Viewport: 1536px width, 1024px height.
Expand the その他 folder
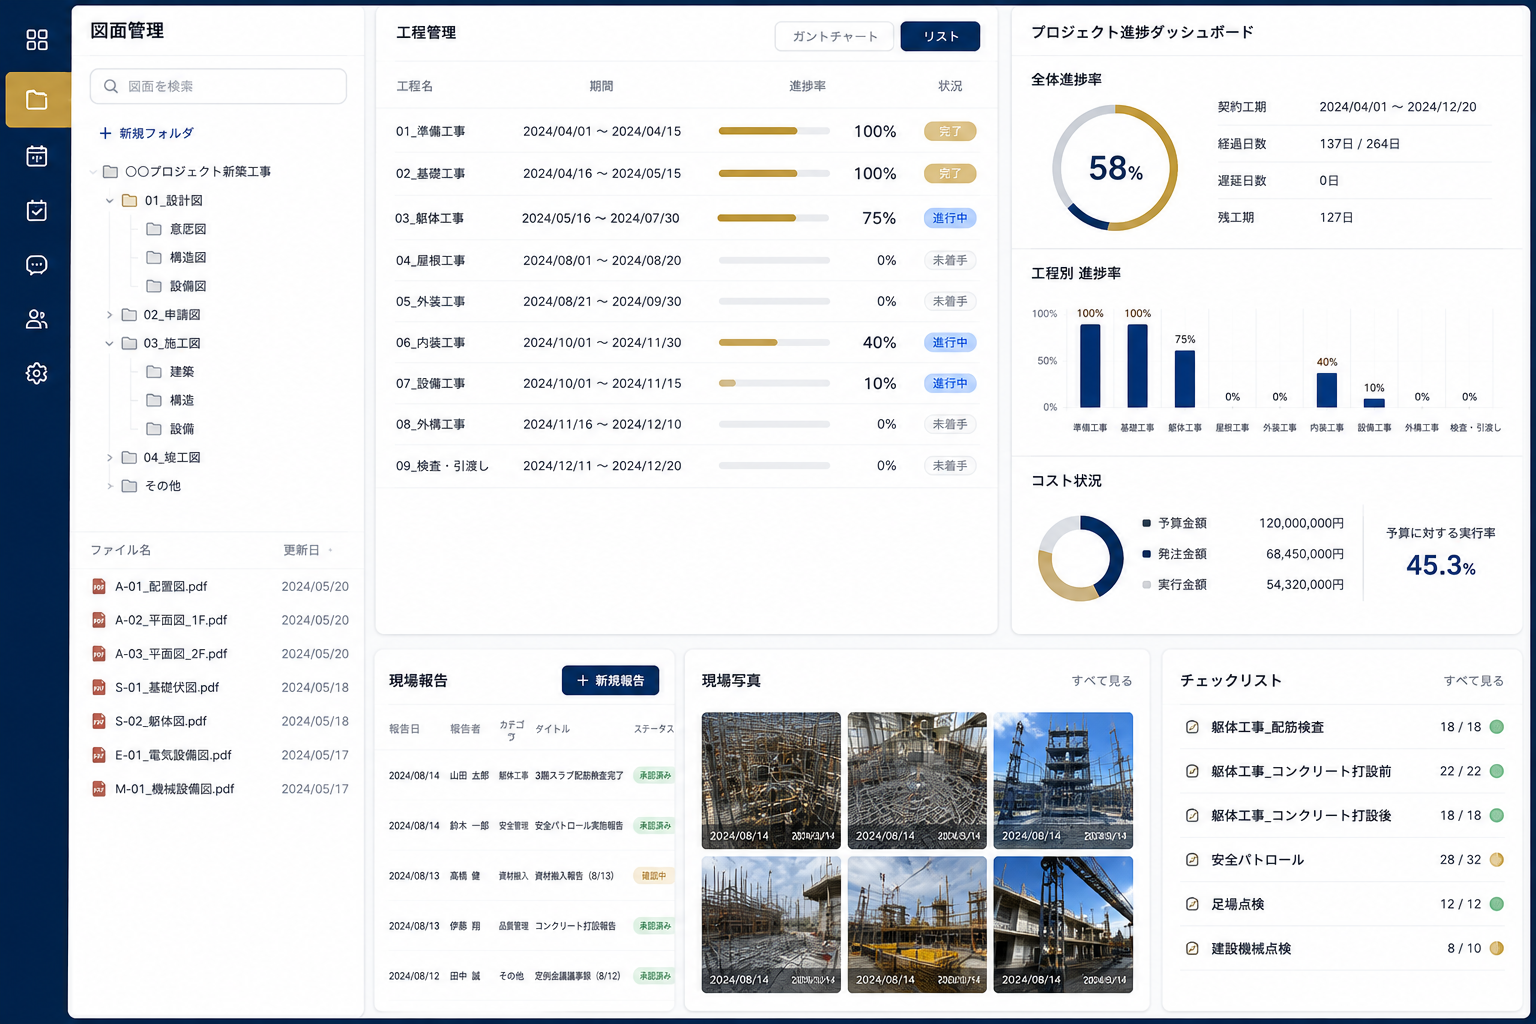[x=110, y=486]
